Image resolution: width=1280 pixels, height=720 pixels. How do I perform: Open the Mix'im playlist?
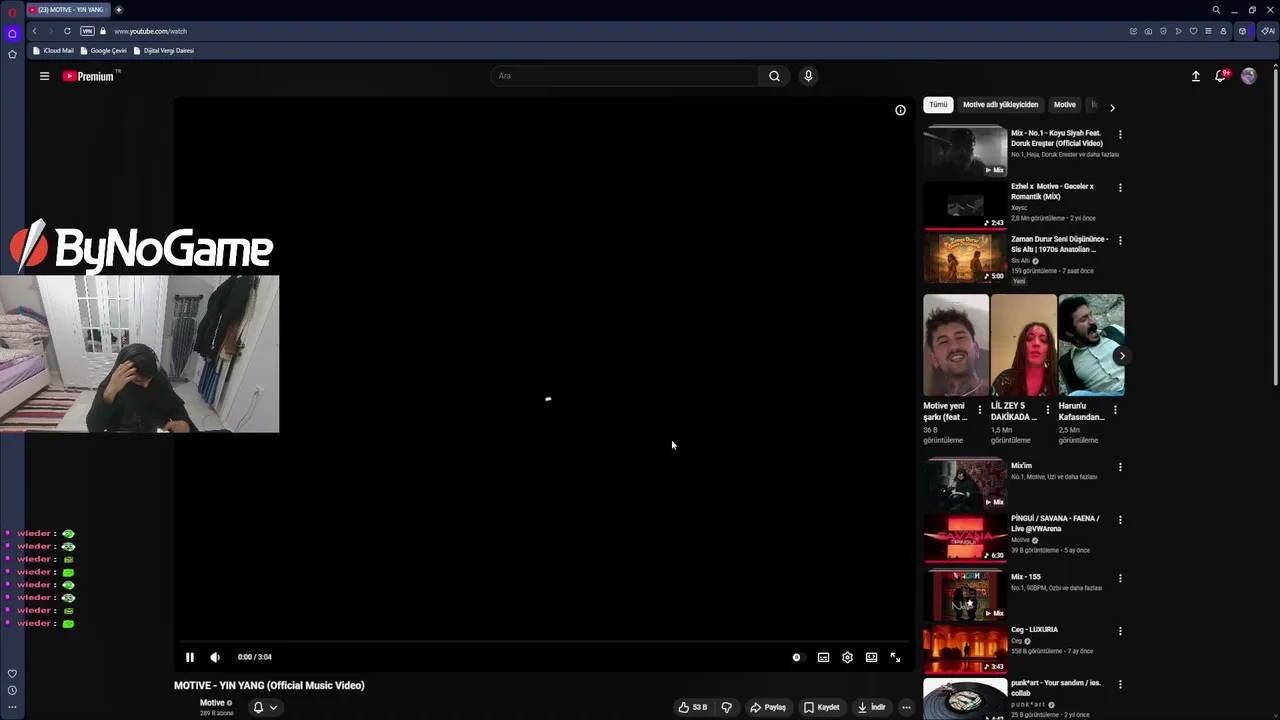coord(965,483)
